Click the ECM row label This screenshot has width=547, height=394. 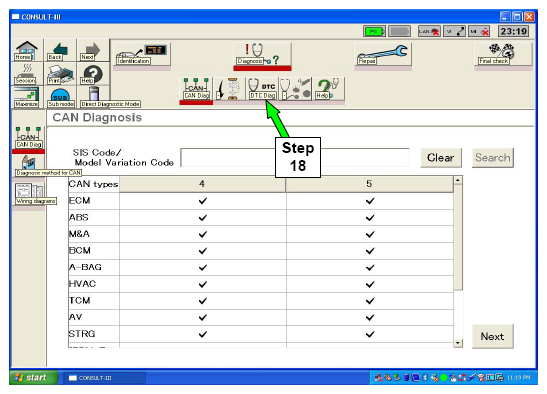tap(80, 201)
